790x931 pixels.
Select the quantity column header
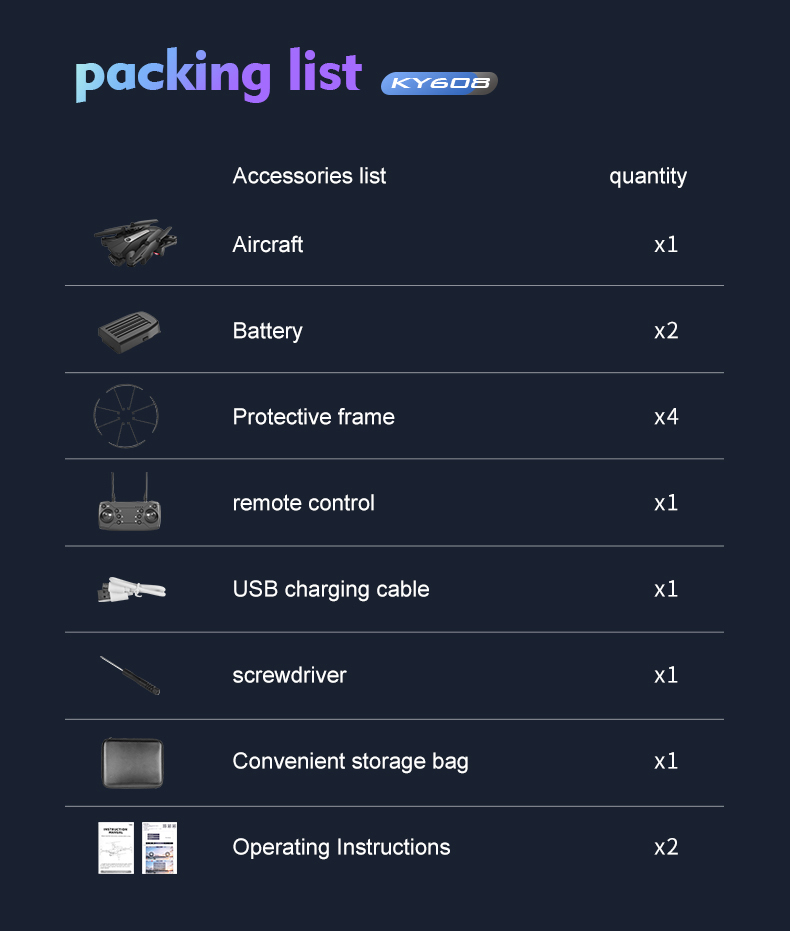648,176
